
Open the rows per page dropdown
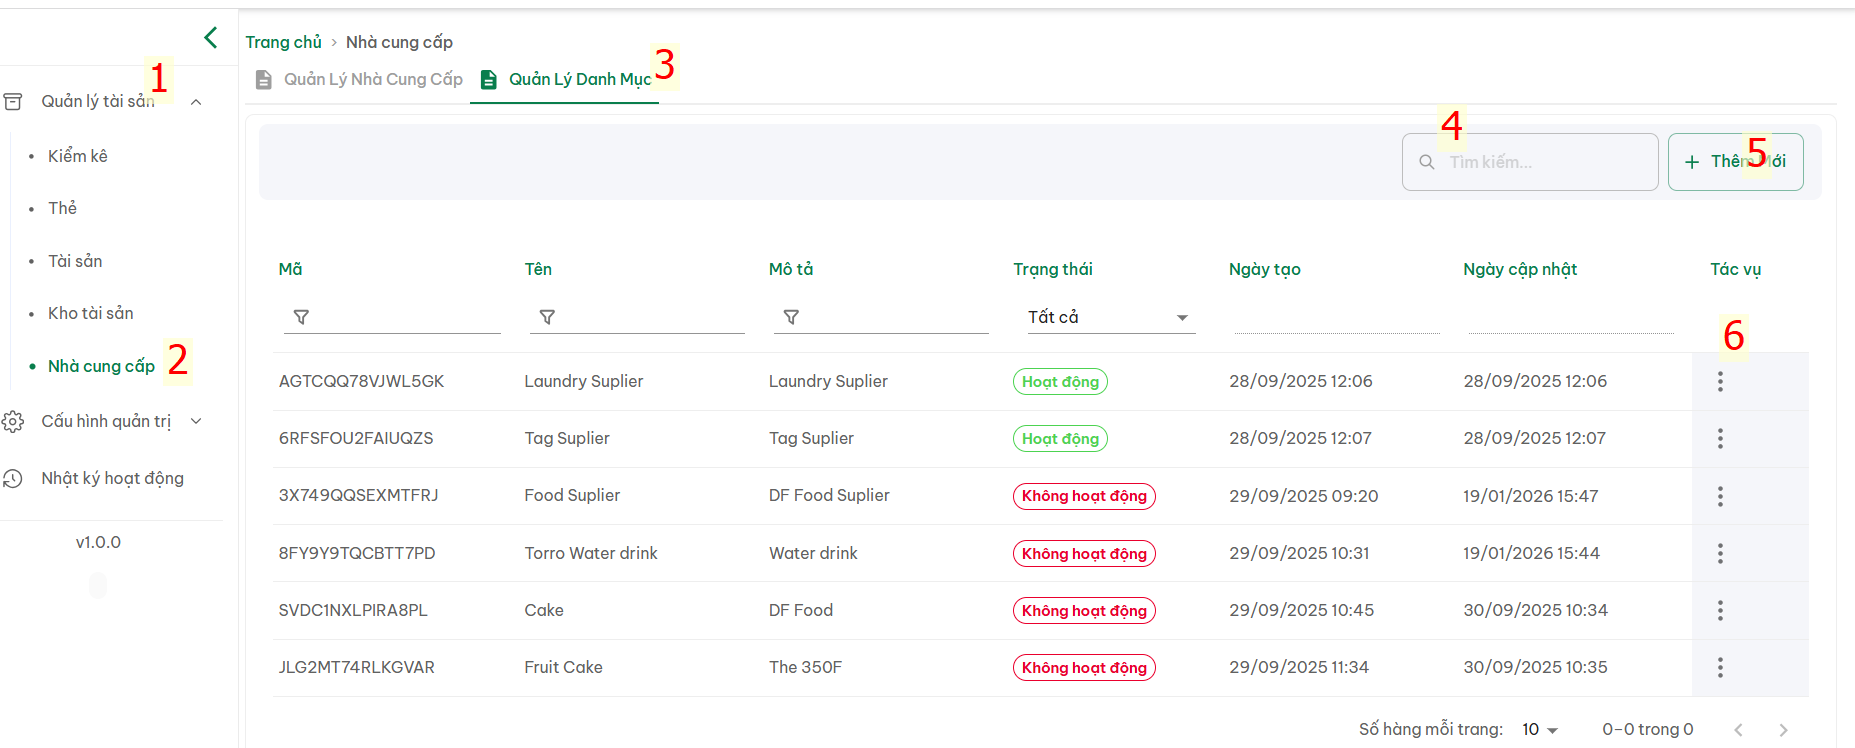pos(1540,730)
